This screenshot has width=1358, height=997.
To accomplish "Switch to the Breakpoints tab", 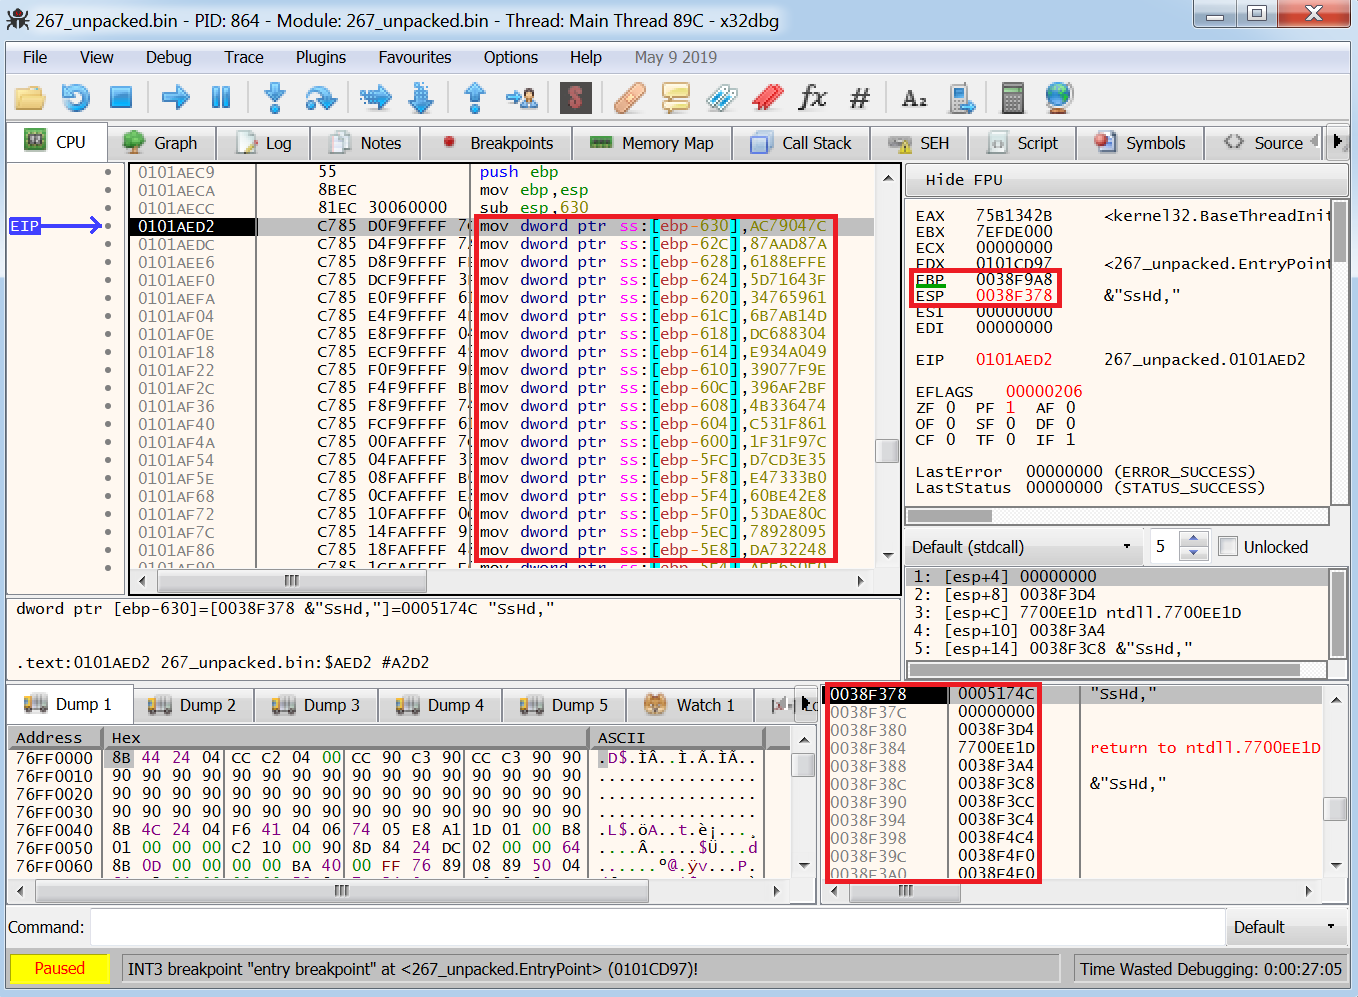I will 497,143.
